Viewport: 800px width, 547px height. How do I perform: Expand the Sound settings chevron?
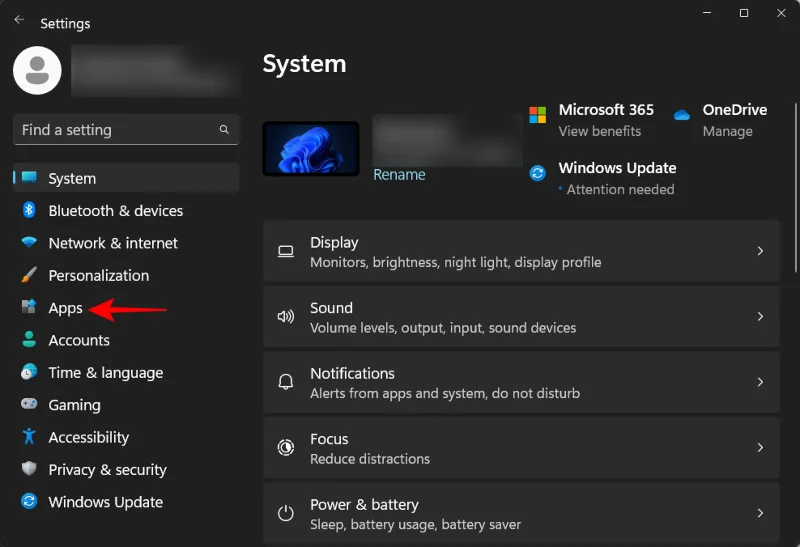point(760,316)
